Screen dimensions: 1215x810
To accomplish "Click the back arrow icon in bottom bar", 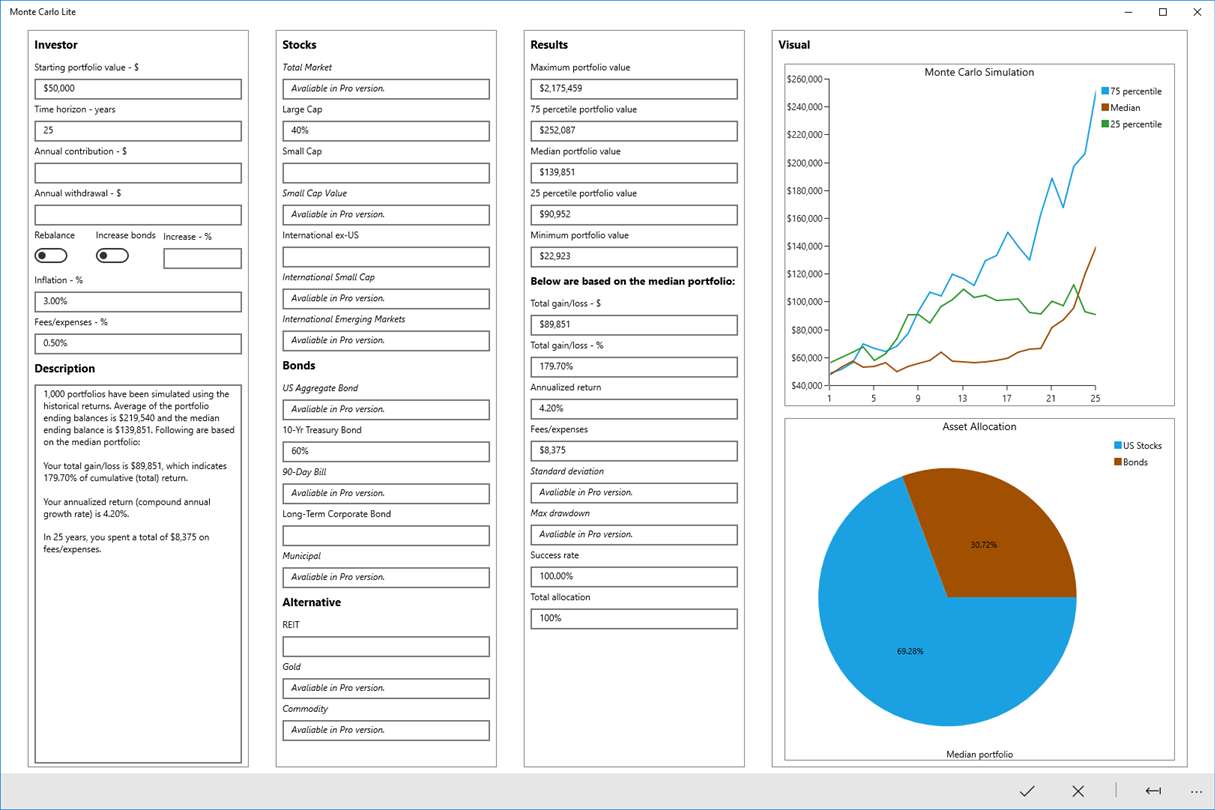I will coord(1153,791).
